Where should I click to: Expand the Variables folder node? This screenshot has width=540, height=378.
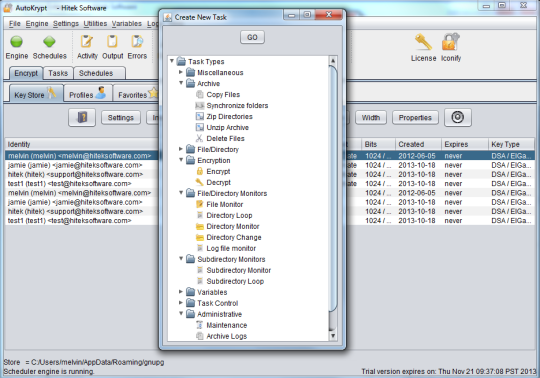click(181, 292)
